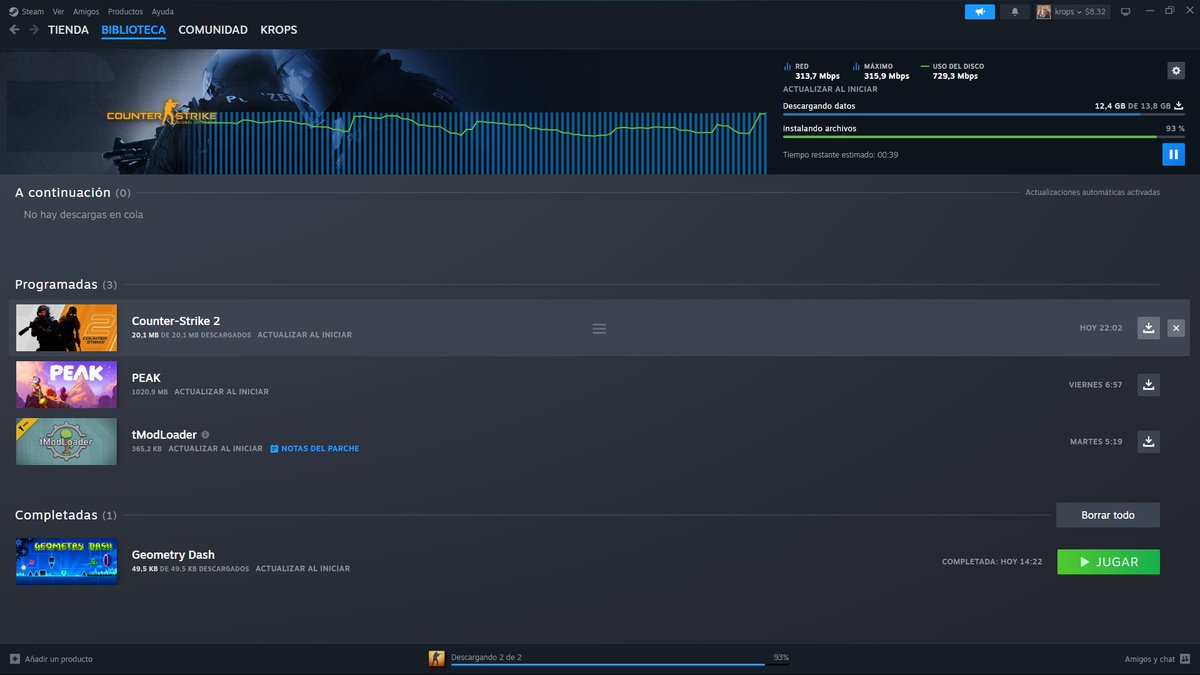The image size is (1200, 675).
Task: Switch to the TIENDA tab
Action: [68, 30]
